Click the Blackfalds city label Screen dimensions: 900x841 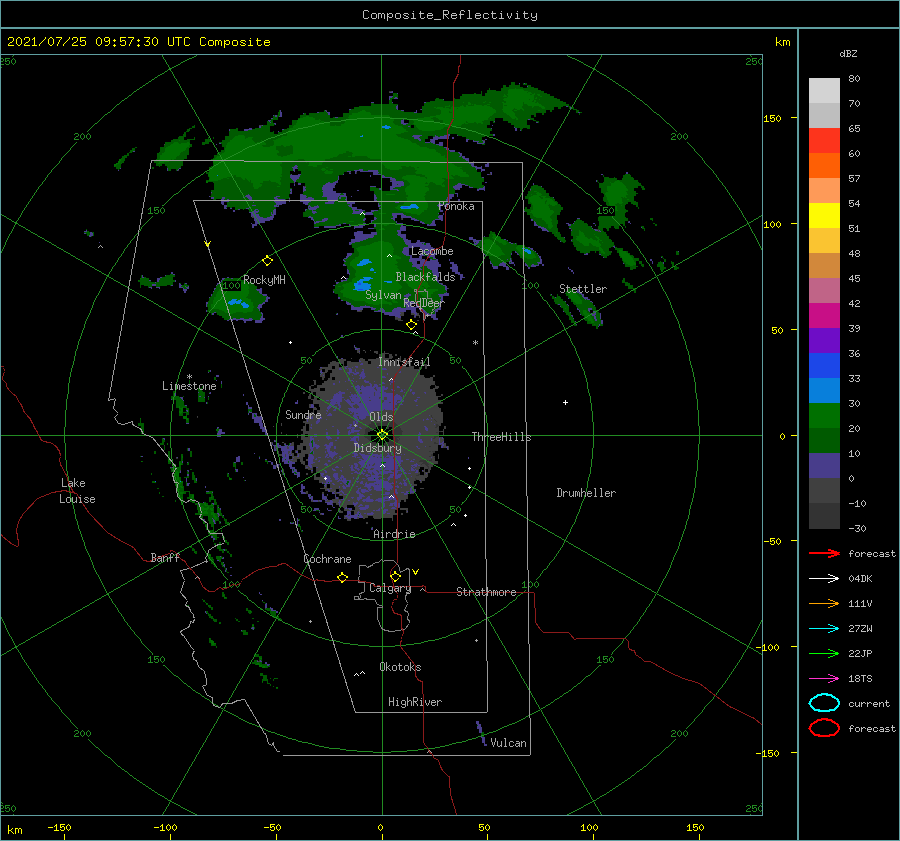pos(425,277)
